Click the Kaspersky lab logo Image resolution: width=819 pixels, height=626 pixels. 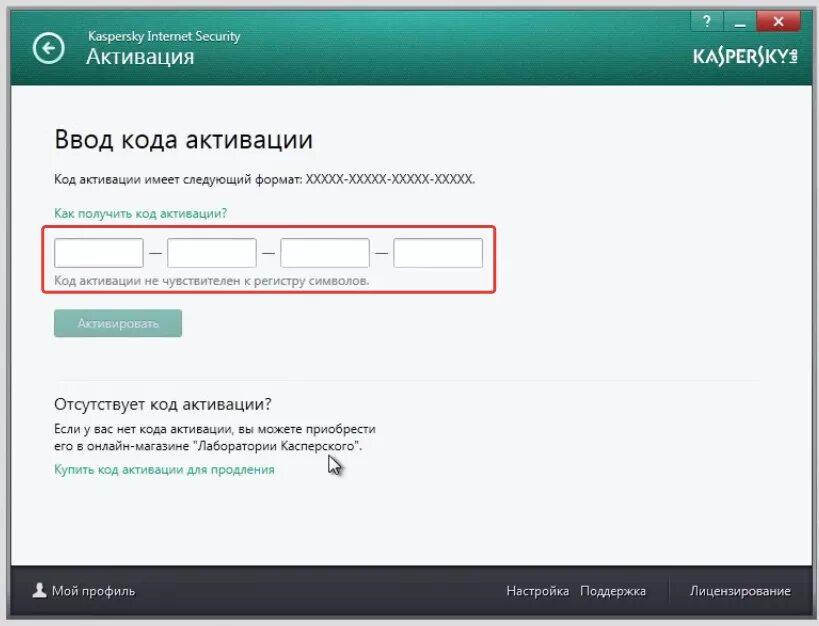tap(745, 56)
